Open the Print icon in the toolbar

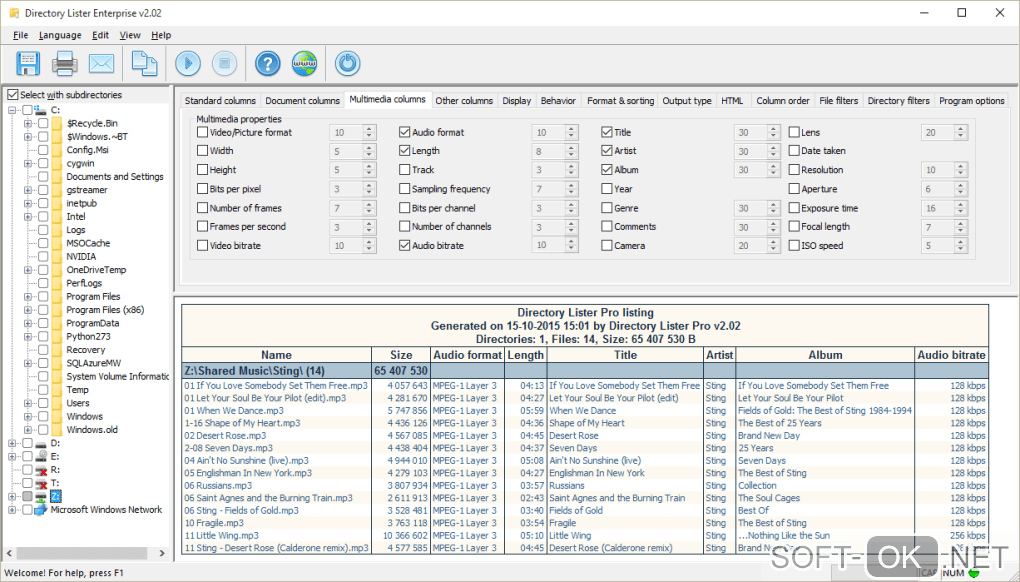65,63
